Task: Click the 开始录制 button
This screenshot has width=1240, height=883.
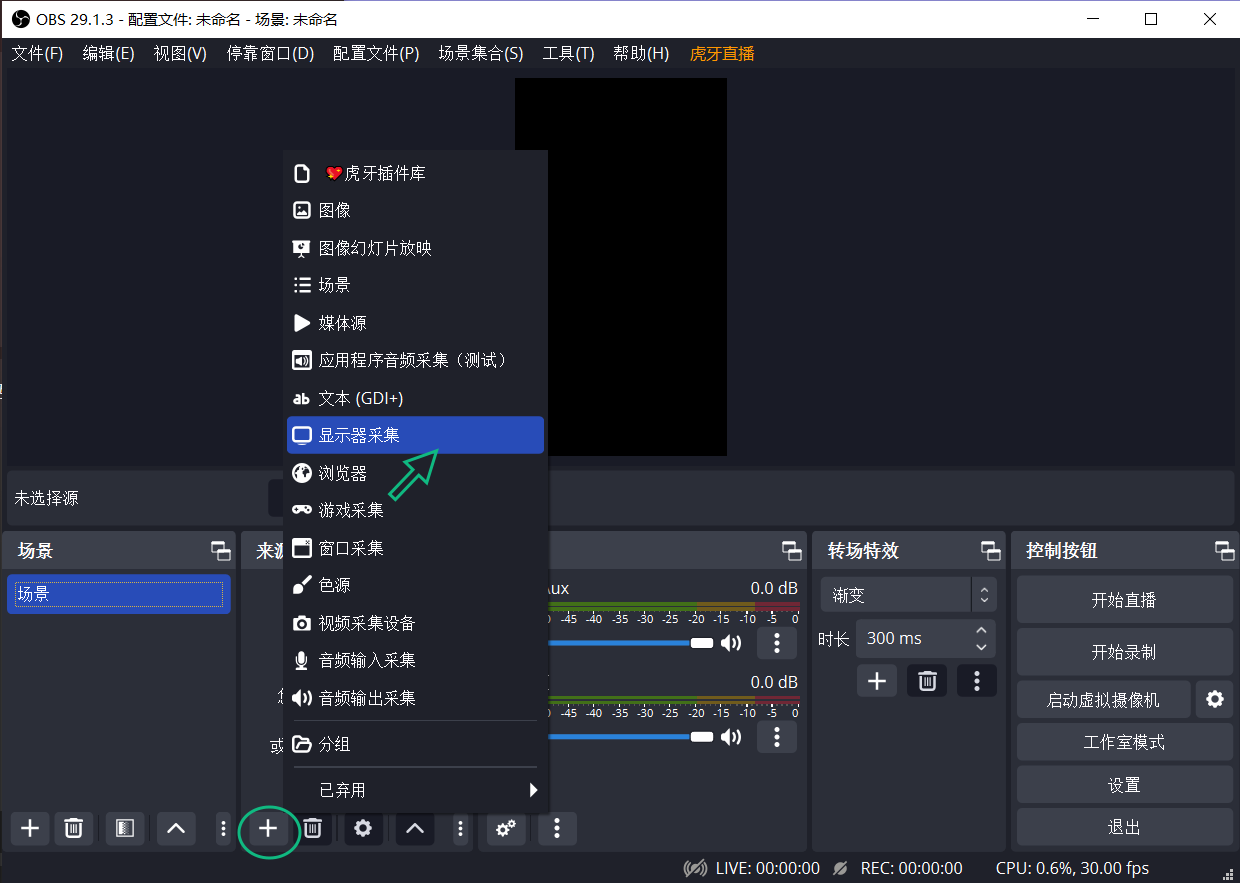Action: point(1123,652)
